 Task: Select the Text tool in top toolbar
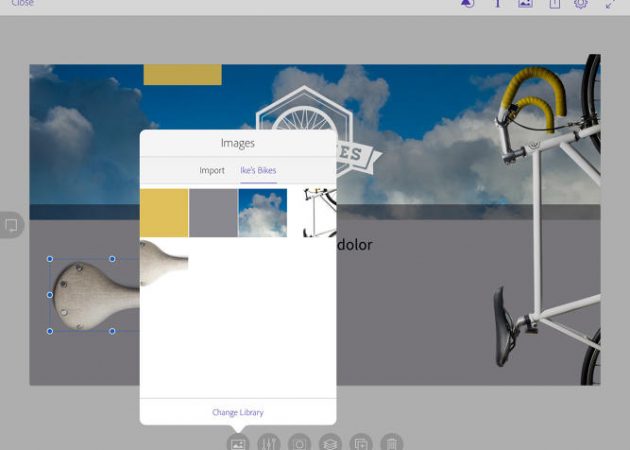497,4
